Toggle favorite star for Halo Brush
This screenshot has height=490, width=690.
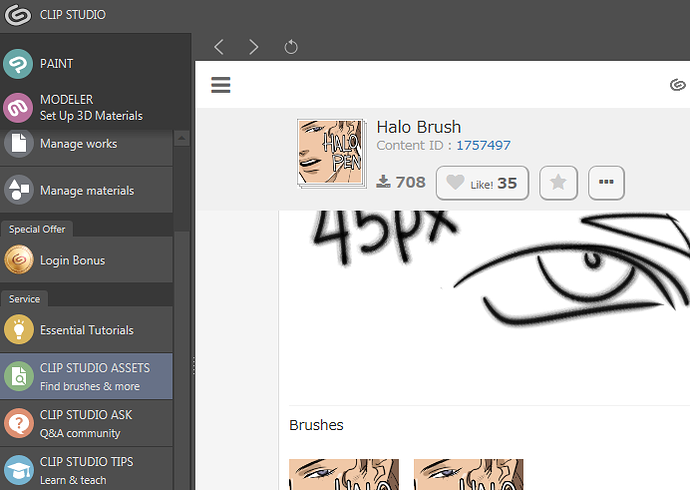click(x=558, y=183)
